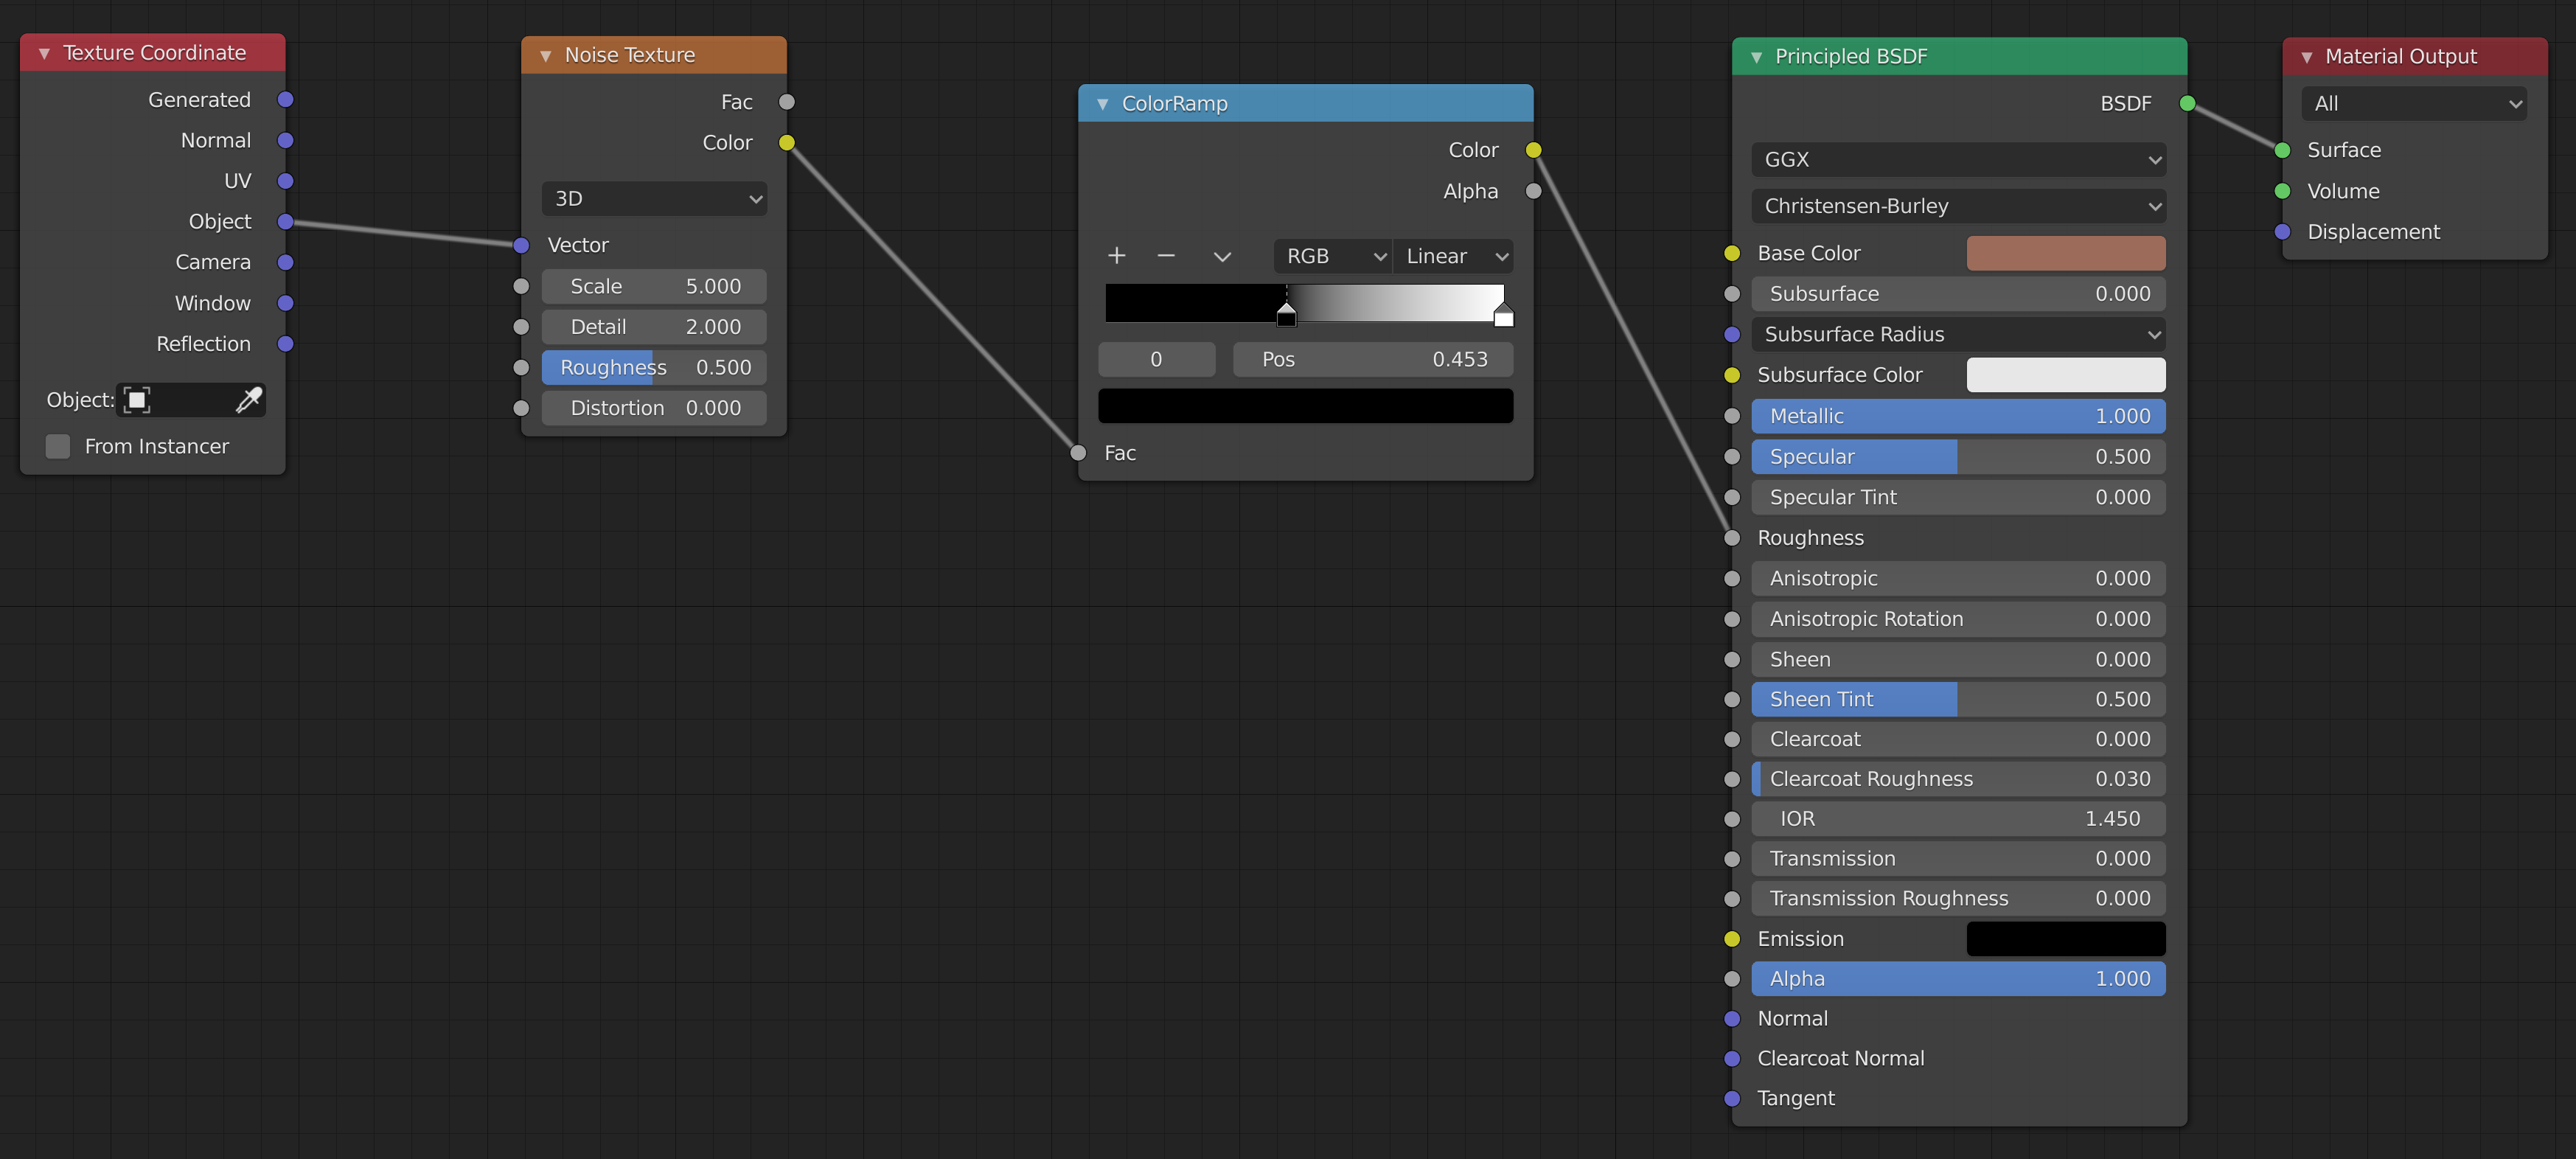Image resolution: width=2576 pixels, height=1159 pixels.
Task: Select the GGX distribution dropdown in Principled BSDF
Action: click(x=1957, y=158)
